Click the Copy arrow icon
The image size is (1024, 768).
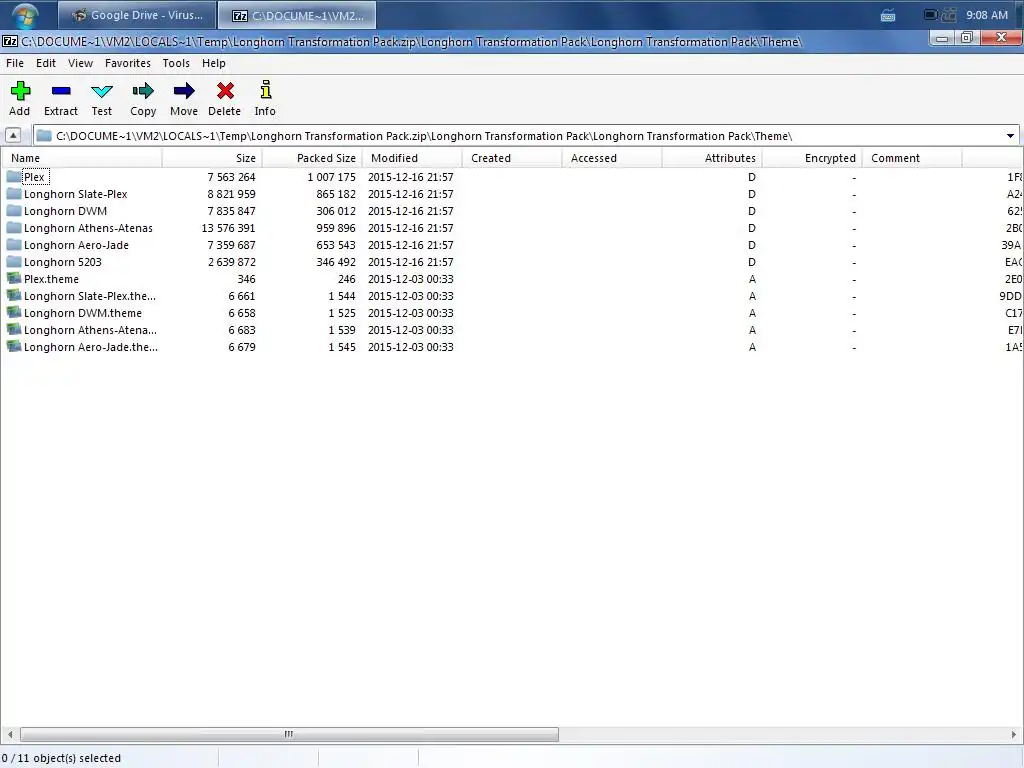143,91
